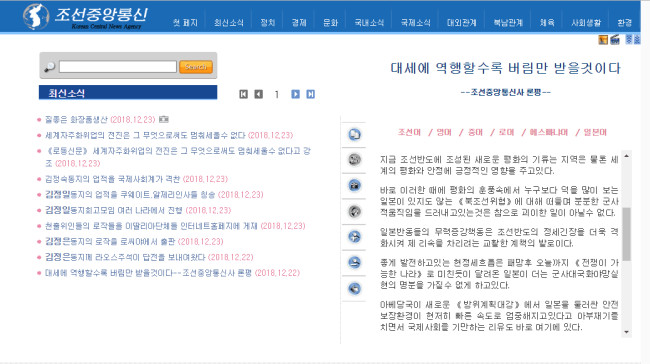Click the gray round icon below the camera icon
The image size is (650, 364).
(354, 211)
